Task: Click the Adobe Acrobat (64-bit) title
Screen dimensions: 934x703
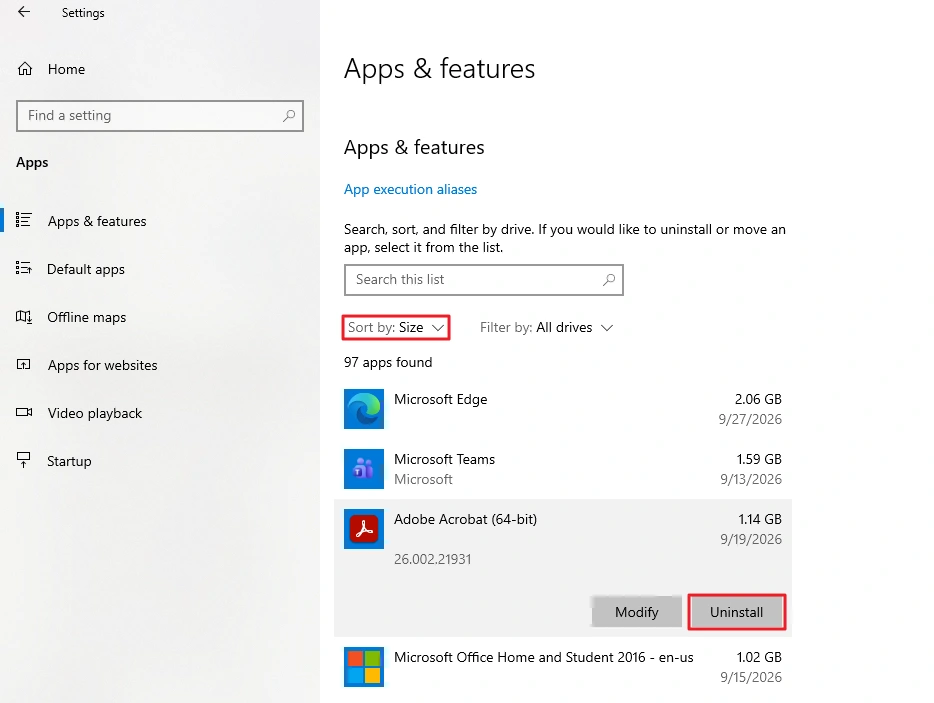Action: point(465,519)
